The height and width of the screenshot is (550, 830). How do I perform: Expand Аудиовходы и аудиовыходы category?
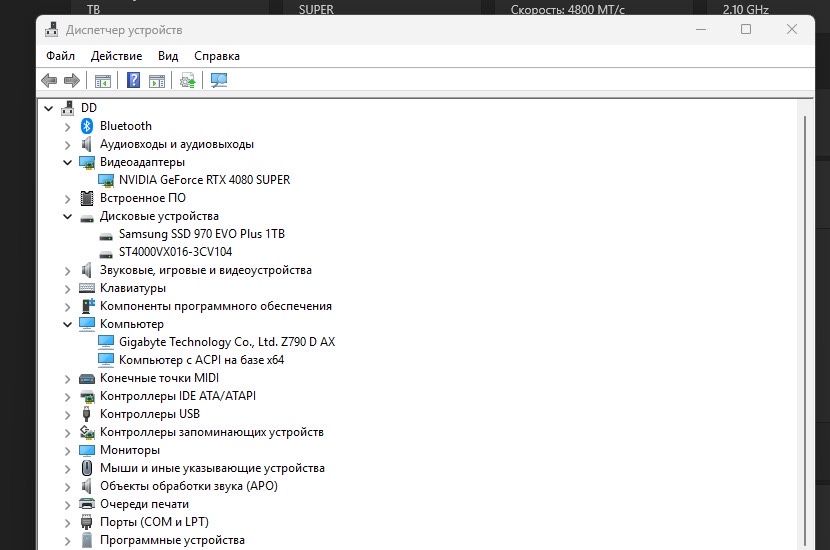[x=67, y=145]
